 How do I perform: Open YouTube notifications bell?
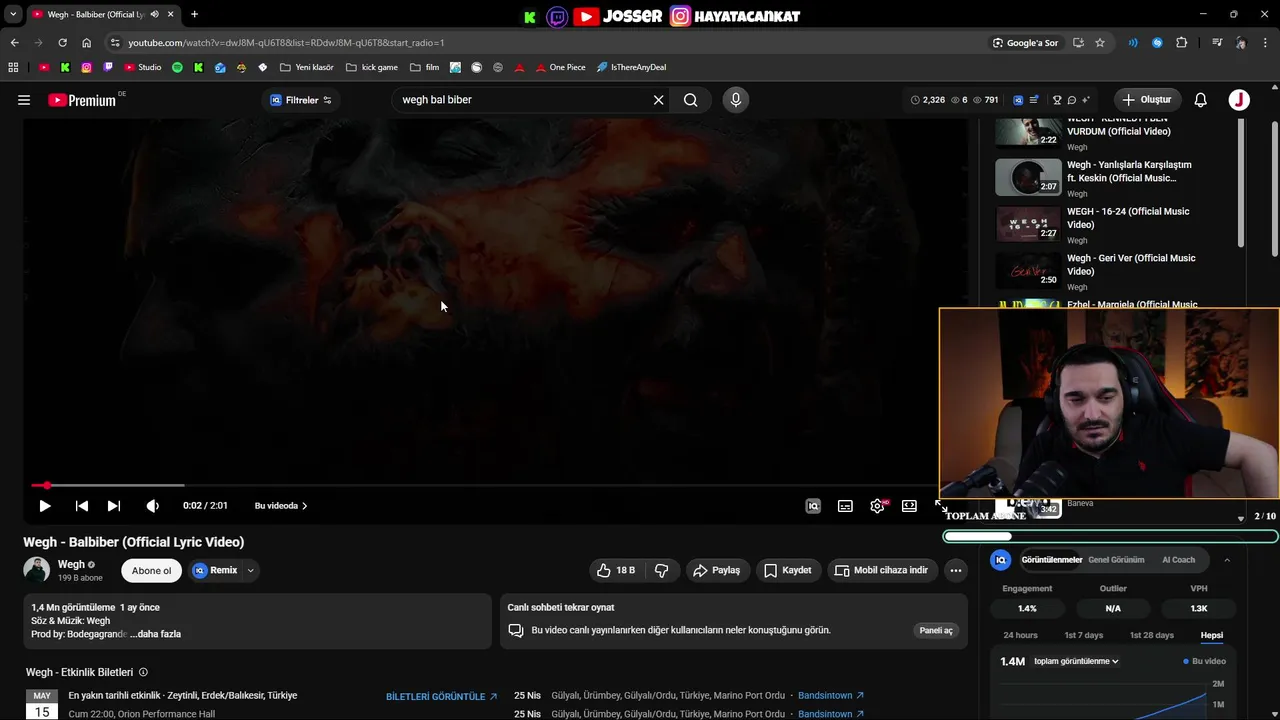point(1200,100)
